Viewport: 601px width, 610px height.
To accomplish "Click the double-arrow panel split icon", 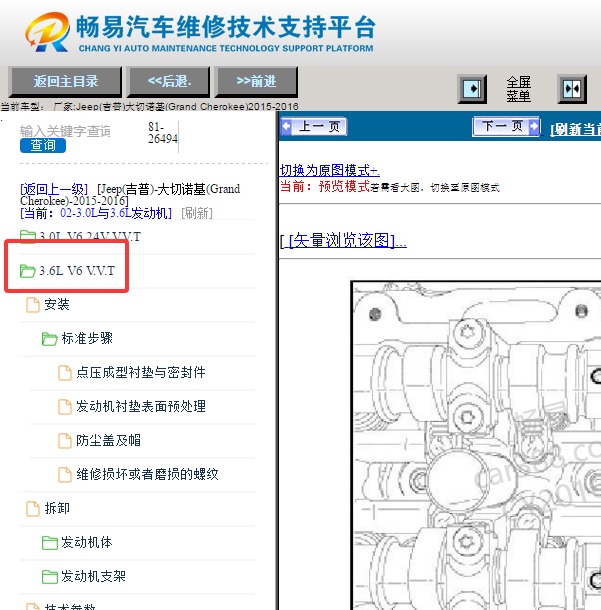I will pyautogui.click(x=572, y=89).
